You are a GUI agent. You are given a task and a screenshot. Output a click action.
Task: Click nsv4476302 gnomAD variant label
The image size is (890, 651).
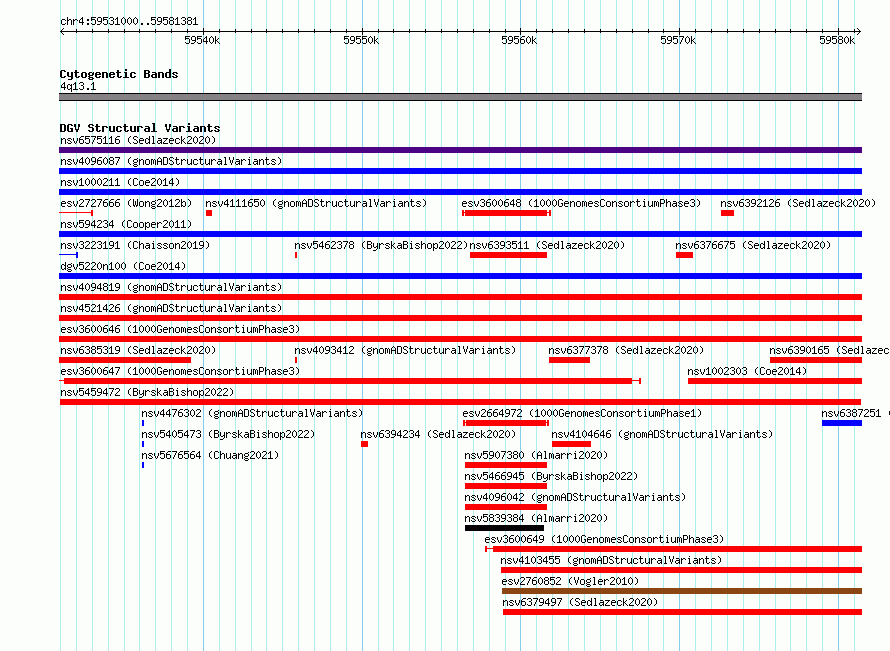pos(252,413)
